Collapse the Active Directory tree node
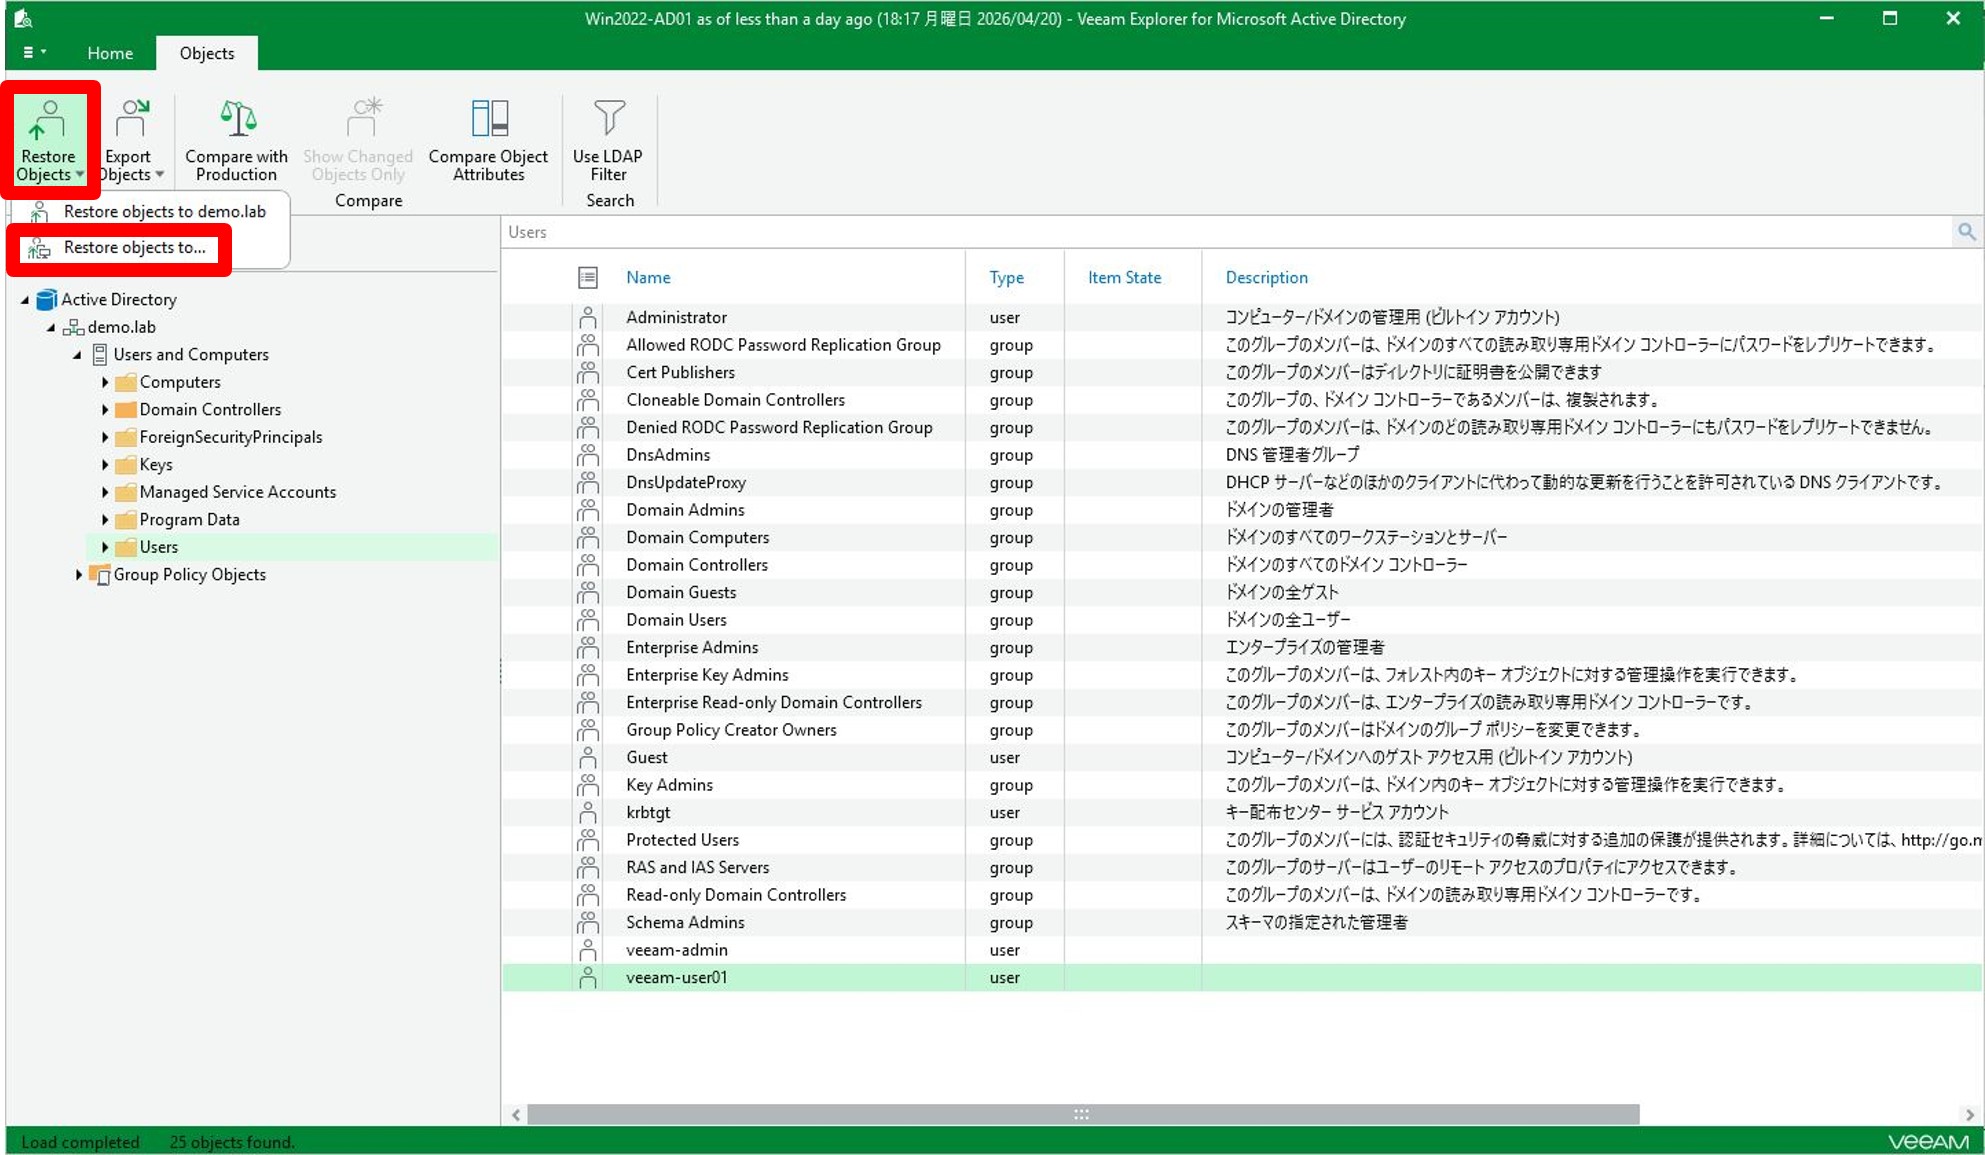This screenshot has width=1985, height=1155. click(x=25, y=300)
